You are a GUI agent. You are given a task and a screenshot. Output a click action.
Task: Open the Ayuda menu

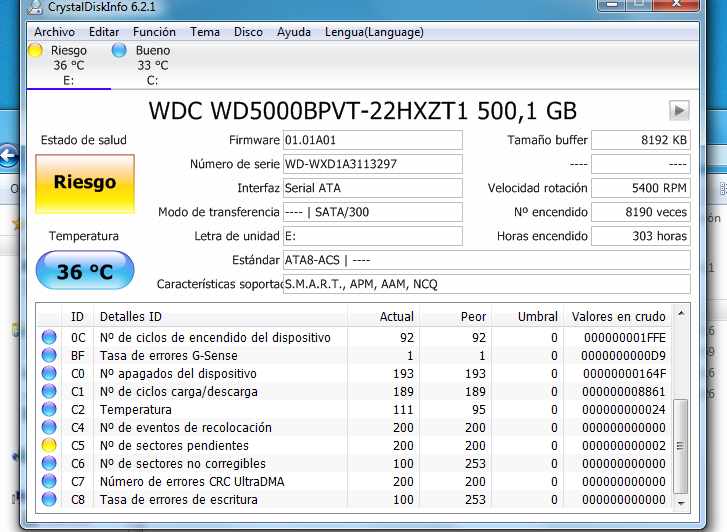click(293, 32)
